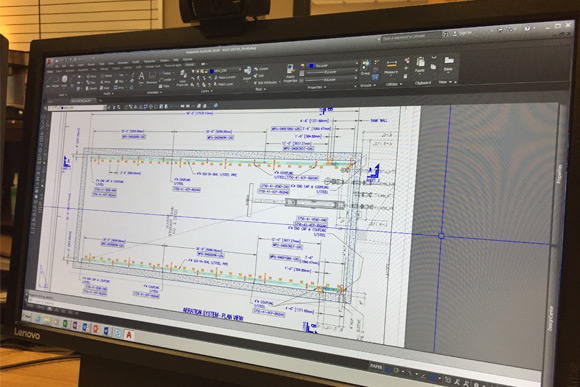Click the Paste clipboard tool
The image size is (580, 387).
coord(420,65)
